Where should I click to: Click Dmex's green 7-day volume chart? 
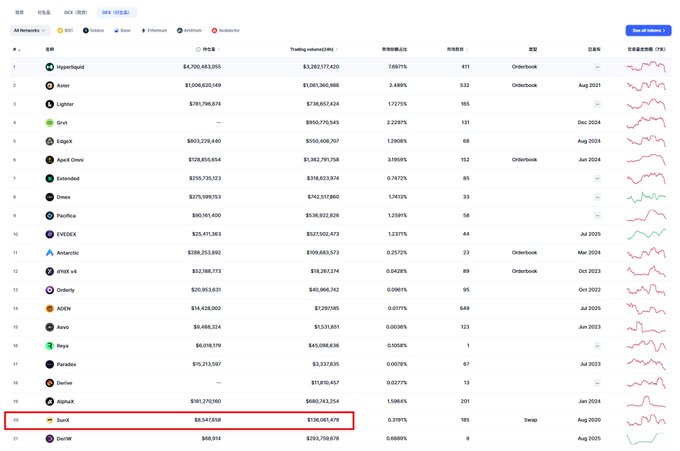[646, 197]
